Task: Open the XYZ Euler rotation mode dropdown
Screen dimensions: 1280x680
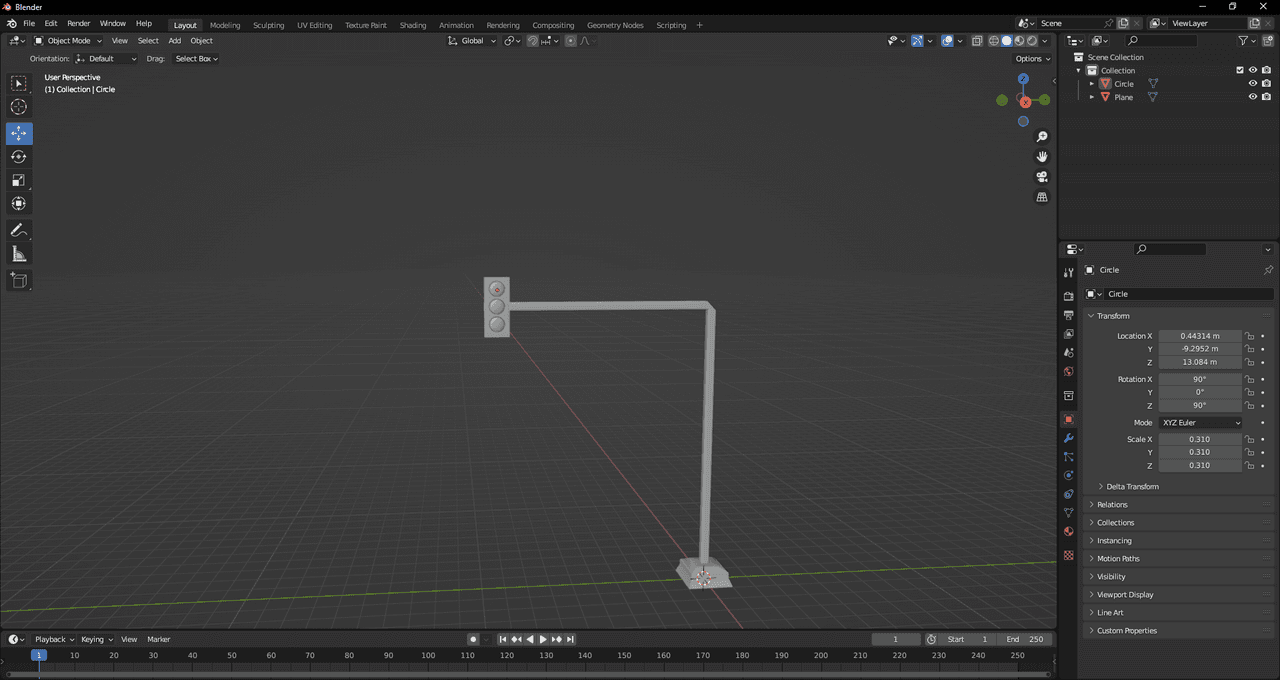Action: pos(1201,423)
